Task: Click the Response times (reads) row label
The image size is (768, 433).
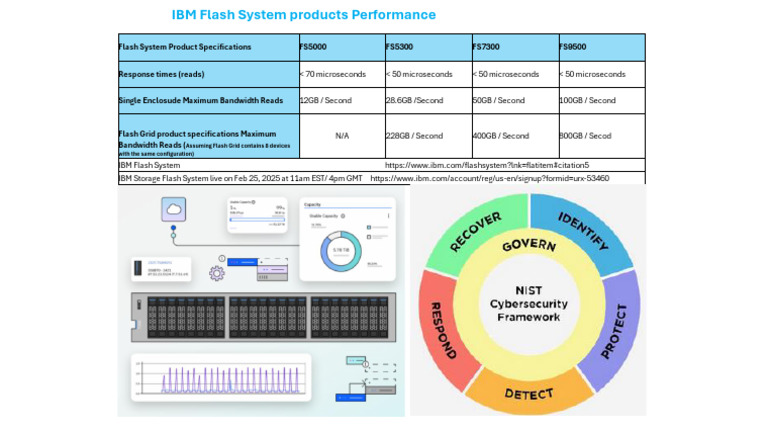Action: (209, 74)
